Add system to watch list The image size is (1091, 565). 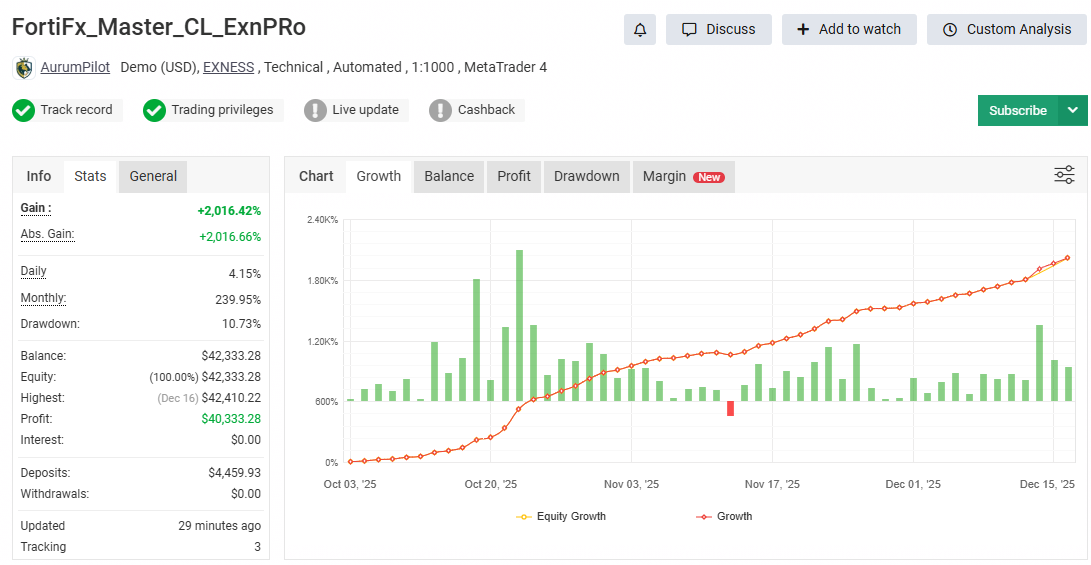pyautogui.click(x=848, y=29)
